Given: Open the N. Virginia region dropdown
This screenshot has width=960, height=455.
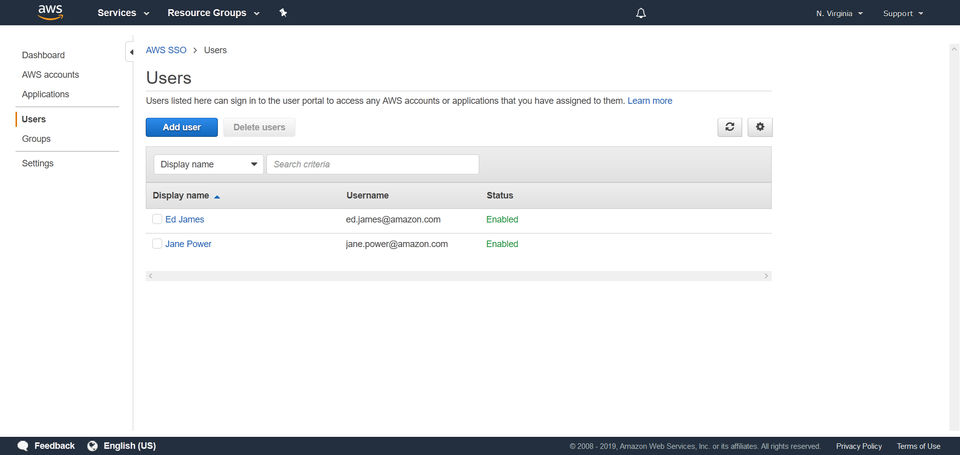Looking at the screenshot, I should pyautogui.click(x=839, y=13).
